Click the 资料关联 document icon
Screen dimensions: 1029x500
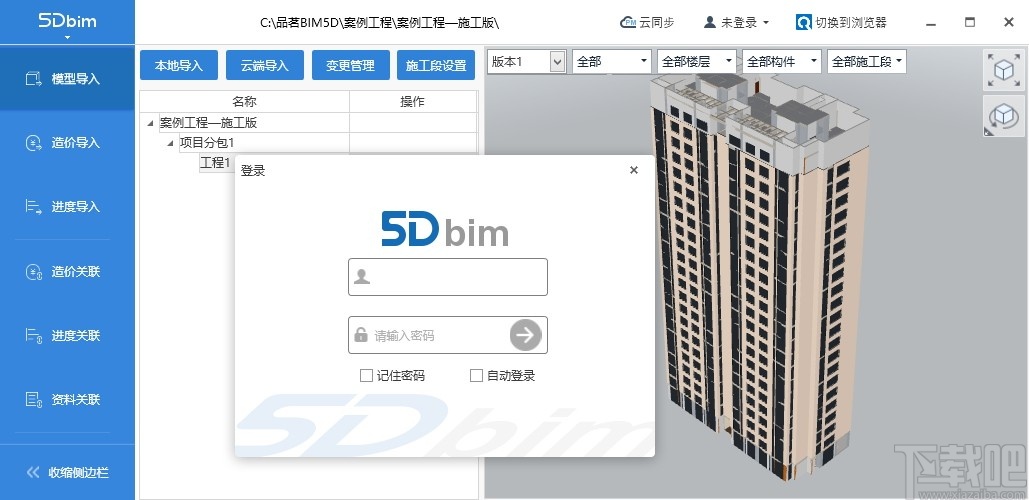[33, 399]
